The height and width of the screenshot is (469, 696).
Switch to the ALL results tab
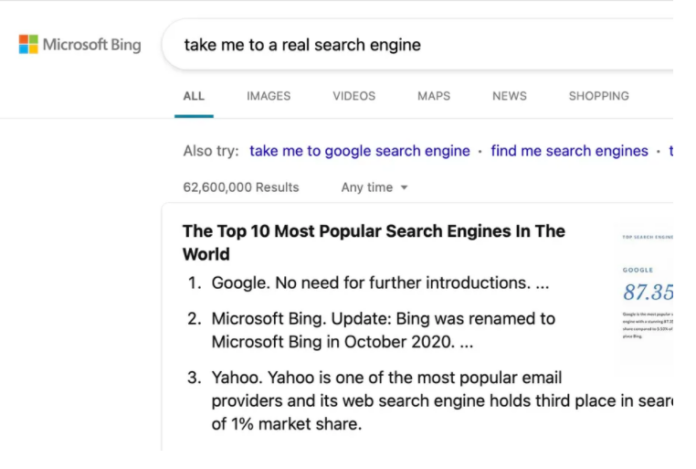[x=194, y=96]
